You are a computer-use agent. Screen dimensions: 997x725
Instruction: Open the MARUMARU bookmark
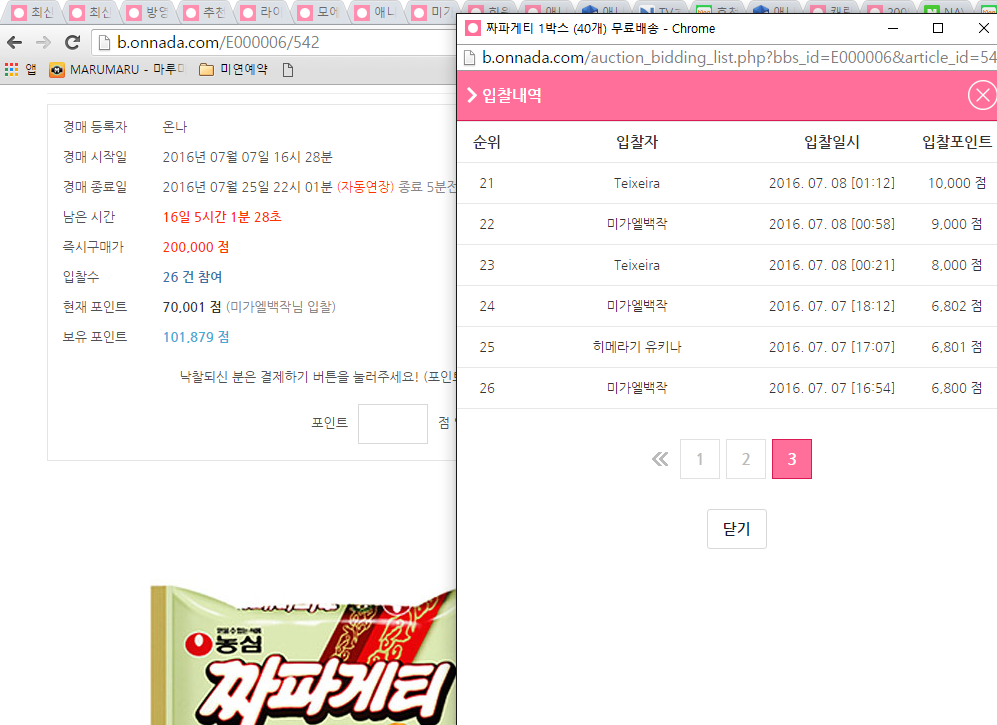pyautogui.click(x=116, y=70)
